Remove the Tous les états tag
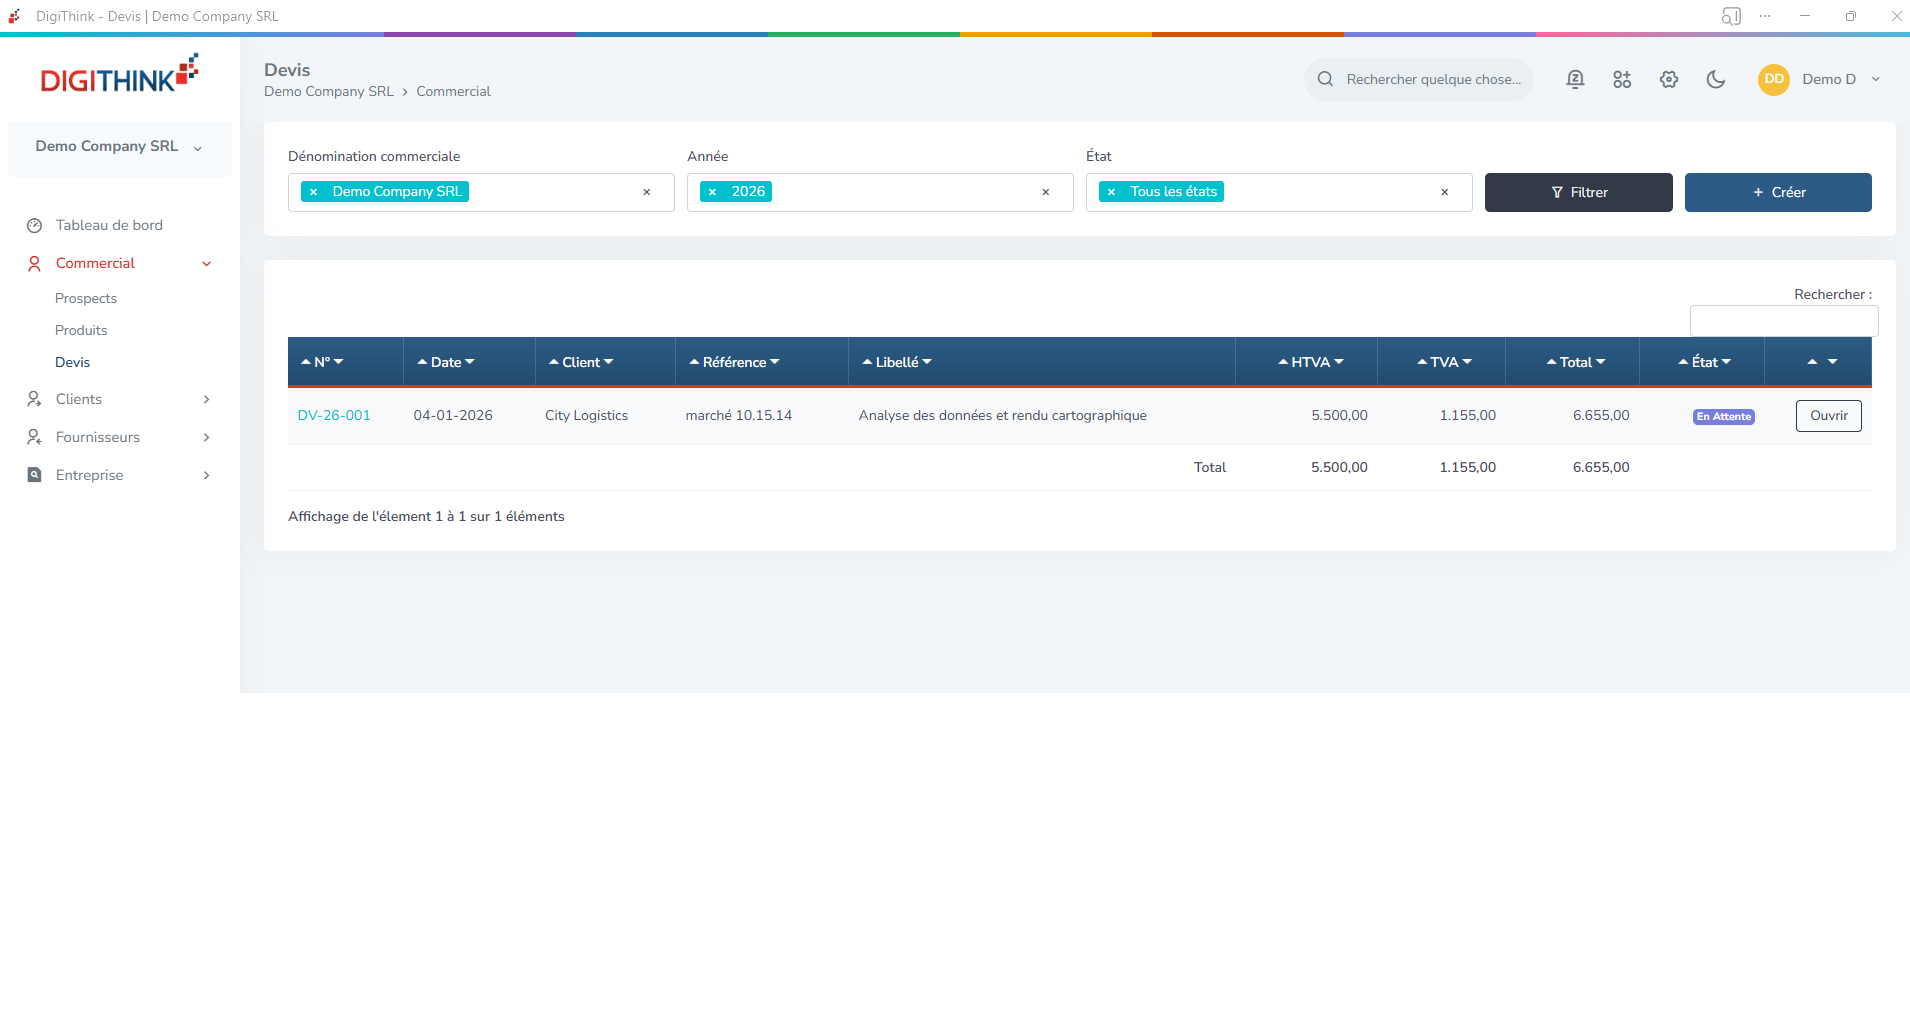 pos(1111,192)
